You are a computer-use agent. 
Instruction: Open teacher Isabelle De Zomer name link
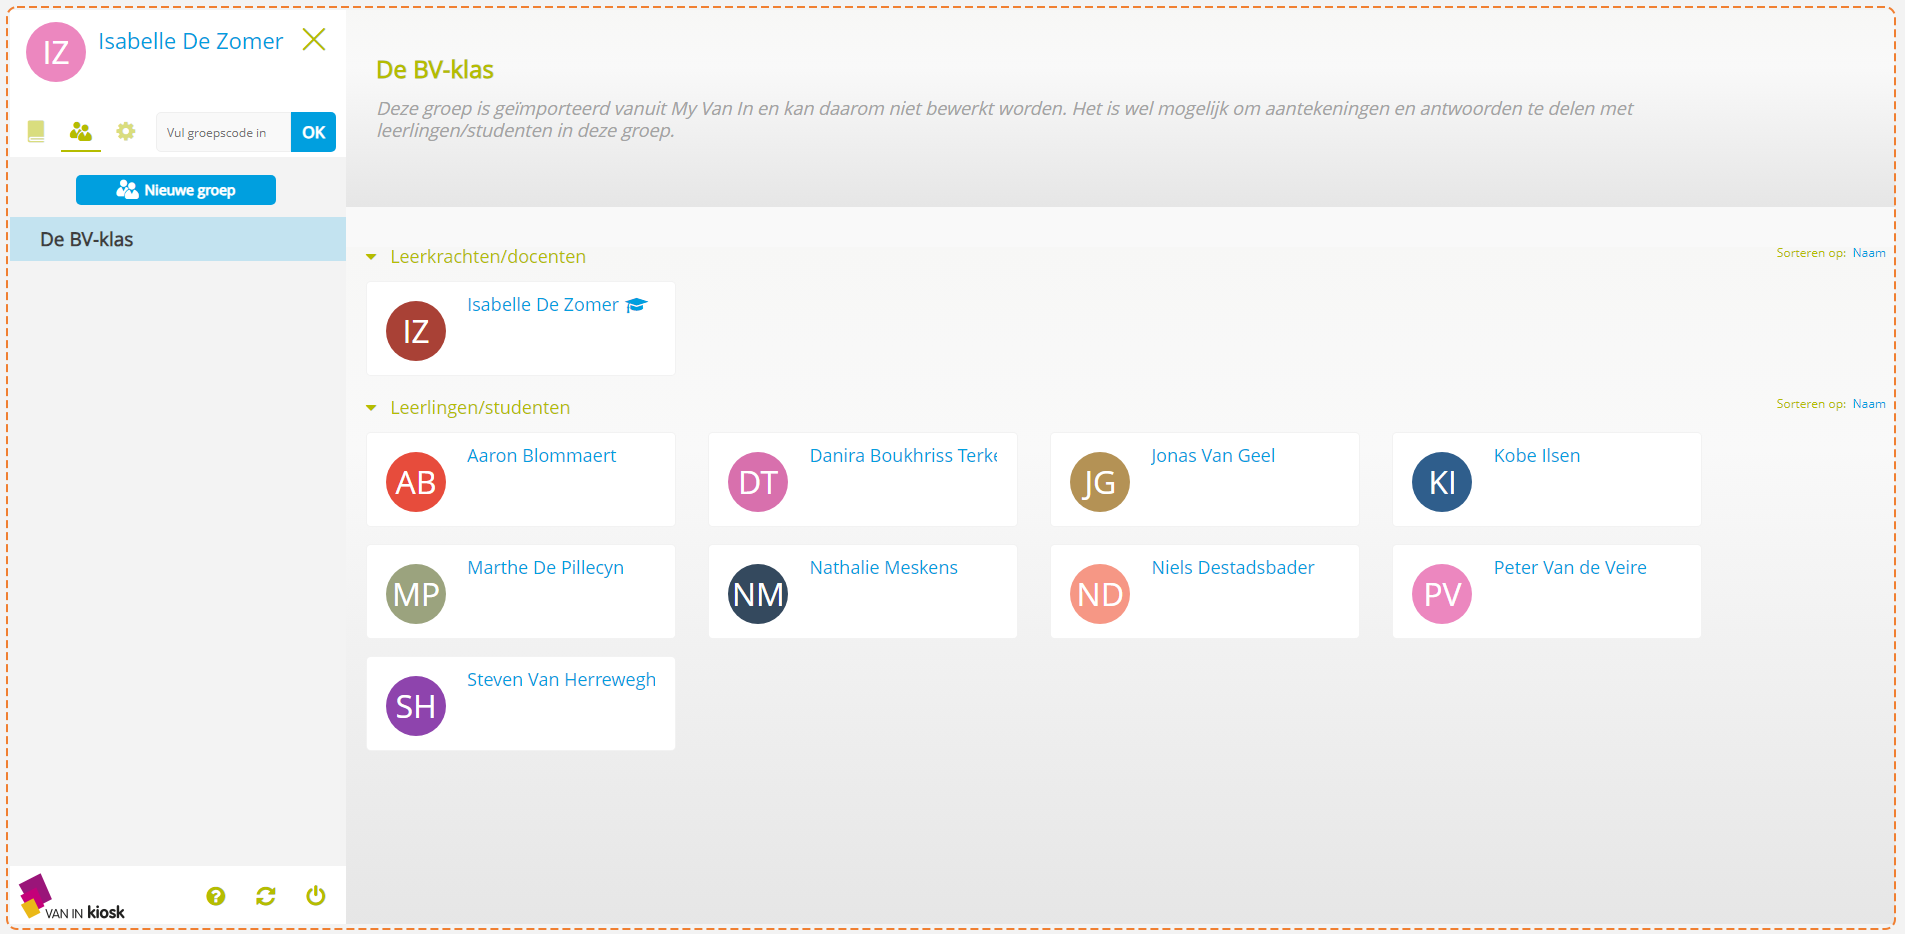[x=543, y=305]
